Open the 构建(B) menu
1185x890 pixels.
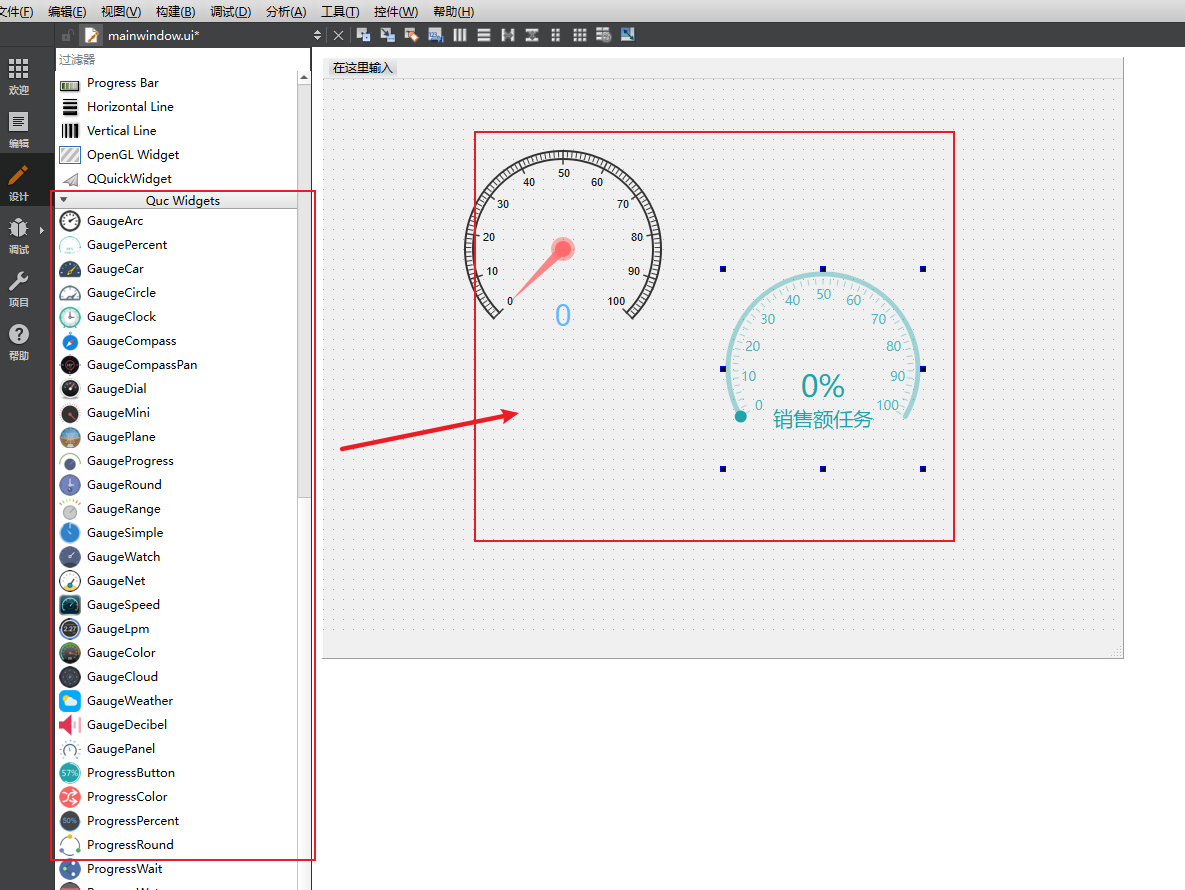click(175, 11)
